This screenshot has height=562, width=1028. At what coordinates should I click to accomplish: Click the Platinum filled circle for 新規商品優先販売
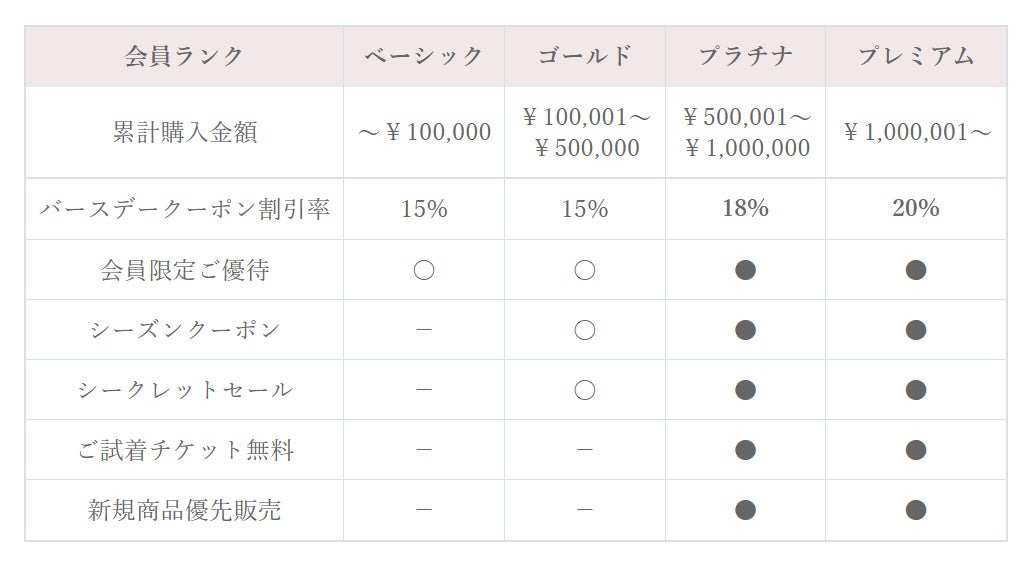[x=745, y=510]
